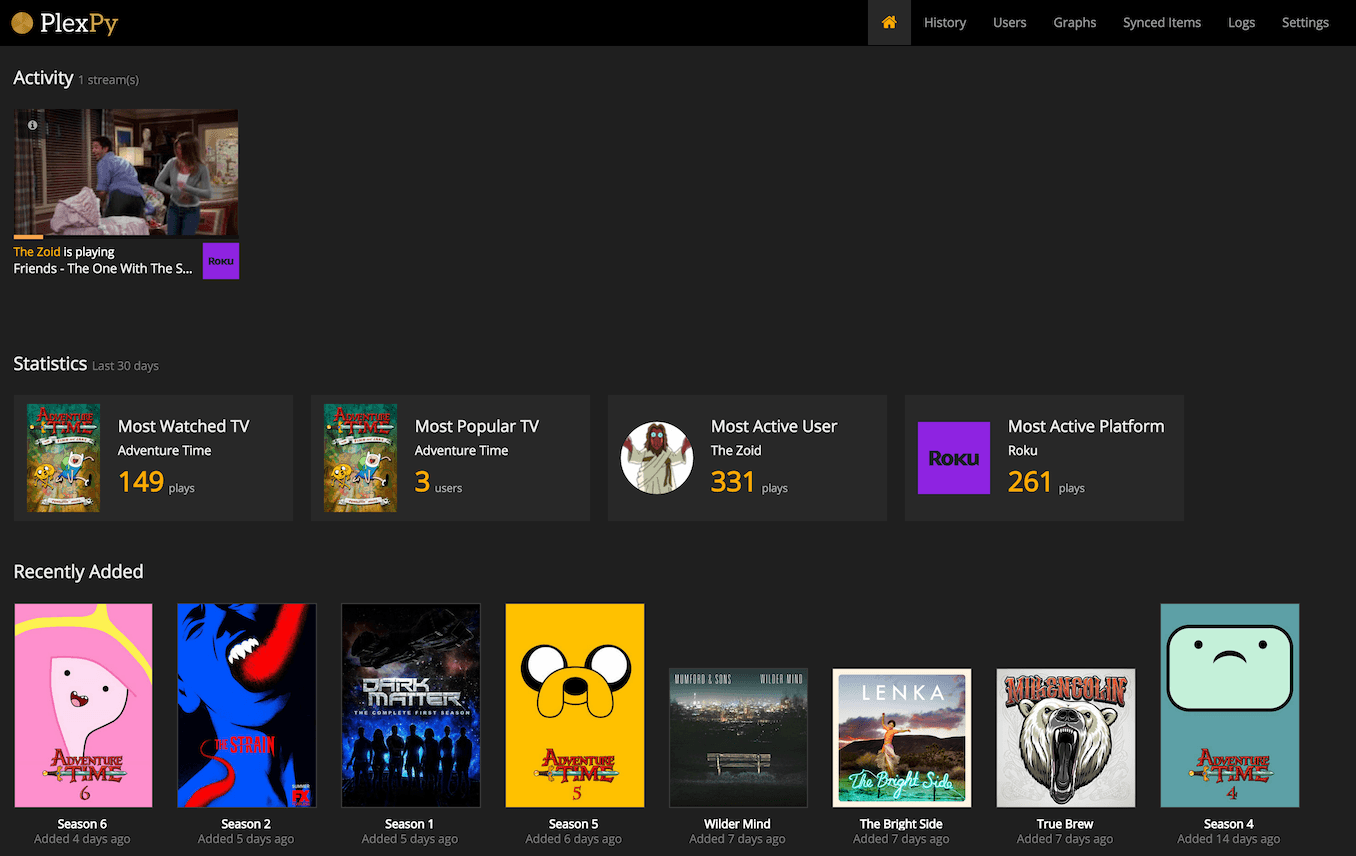Image resolution: width=1356 pixels, height=856 pixels.
Task: Open Settings from the navbar
Action: click(x=1305, y=22)
